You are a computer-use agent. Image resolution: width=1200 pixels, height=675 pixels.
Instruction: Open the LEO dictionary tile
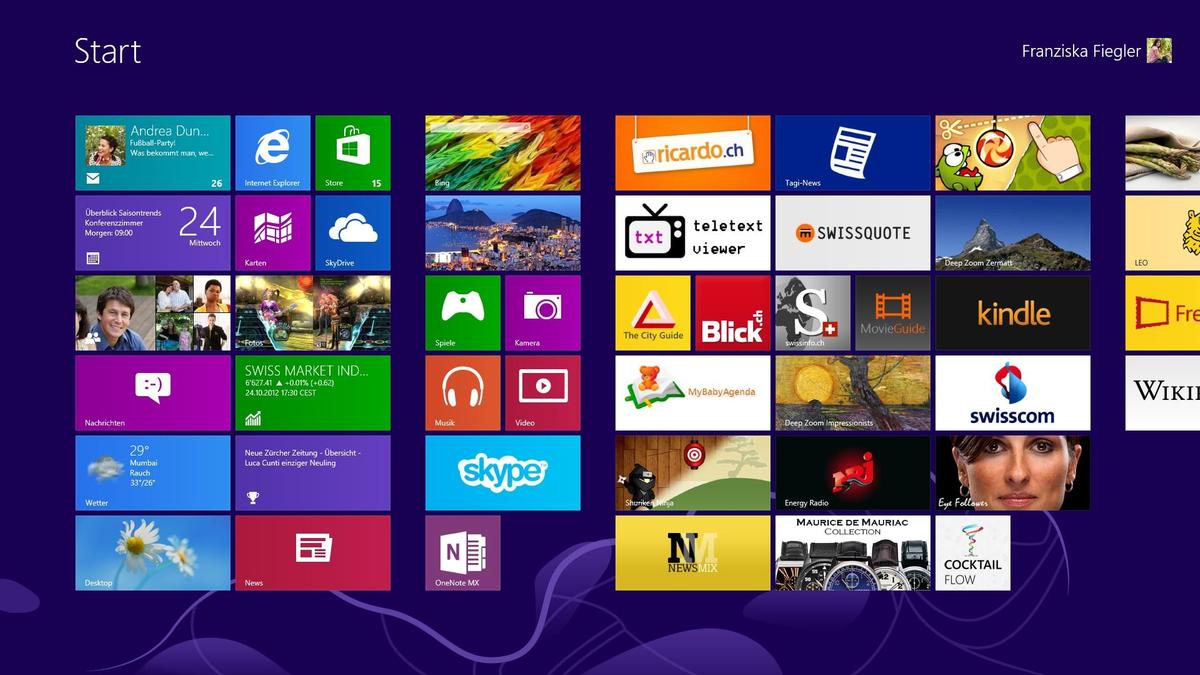coord(1163,233)
